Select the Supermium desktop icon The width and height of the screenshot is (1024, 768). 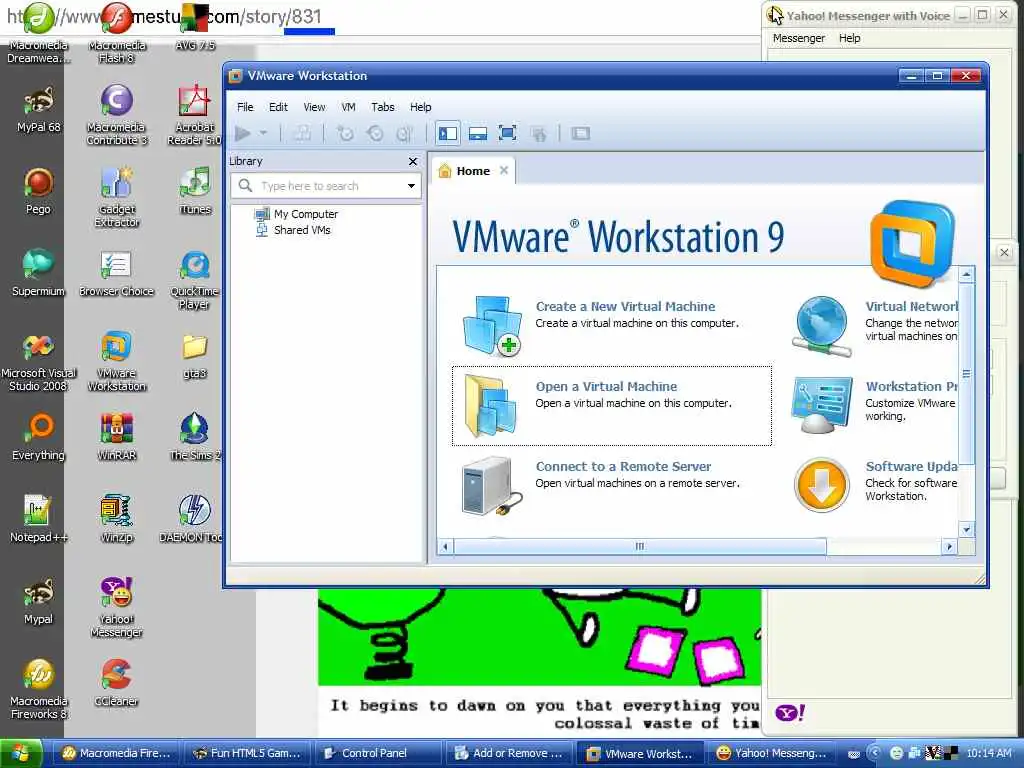point(39,272)
